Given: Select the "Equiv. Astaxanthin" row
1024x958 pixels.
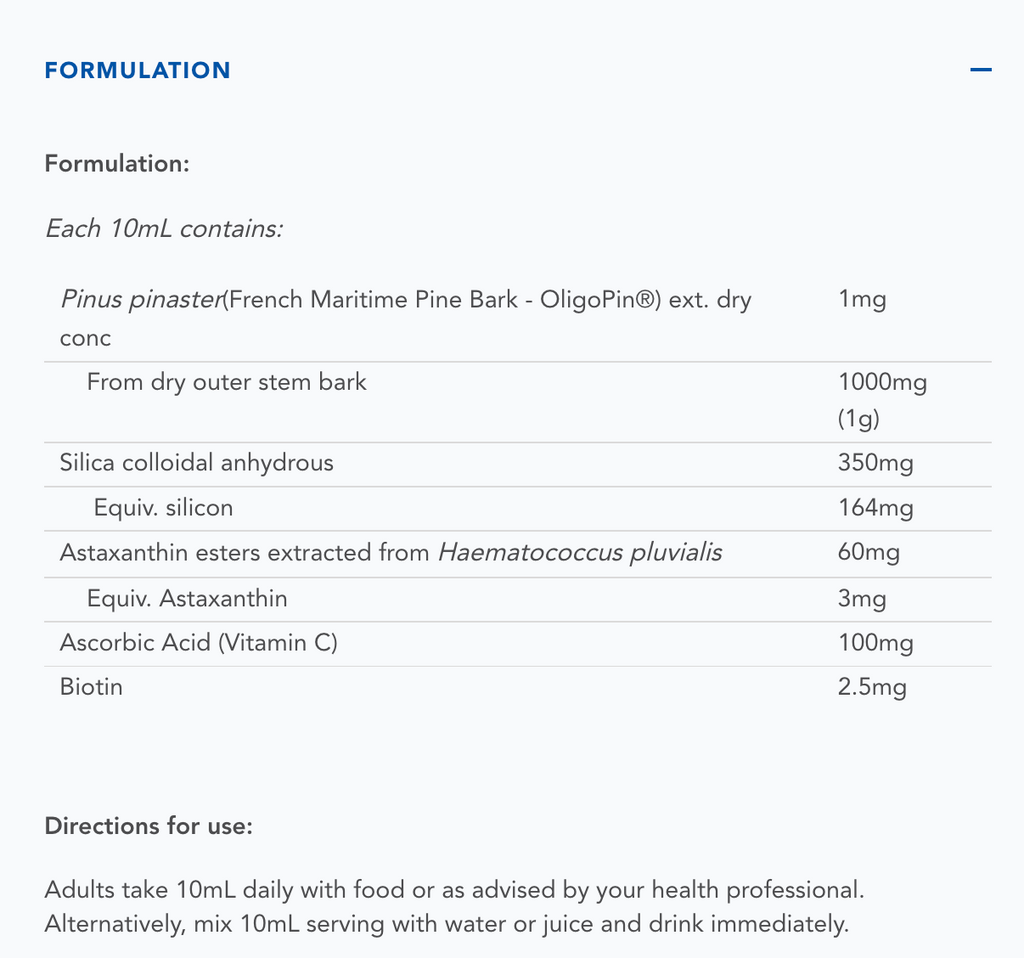Looking at the screenshot, I should coord(187,599).
